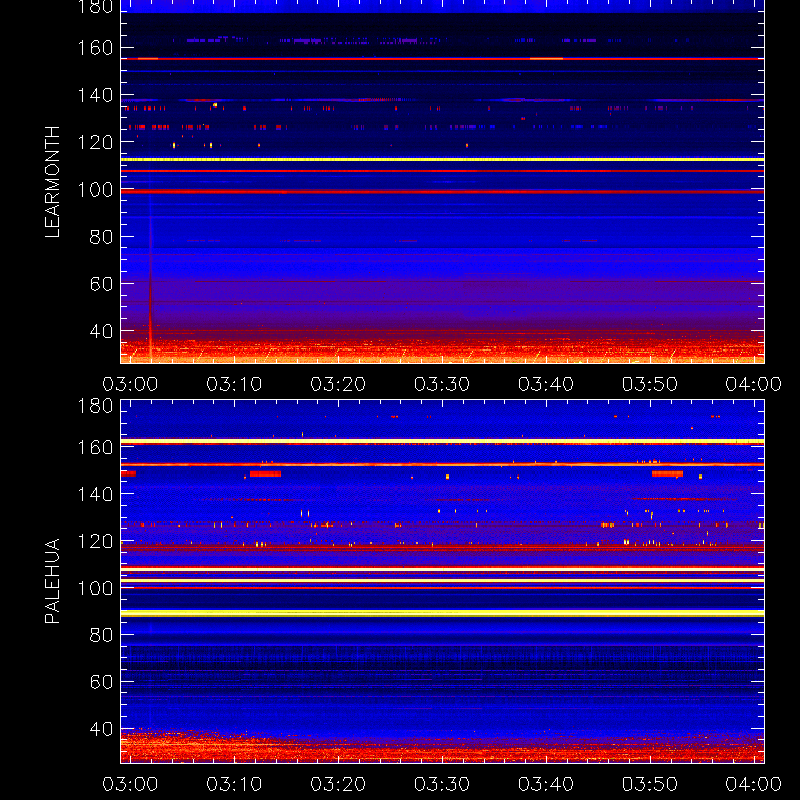Click the 04:00 time label below Palehua plot
The image size is (800, 800).
(x=754, y=784)
